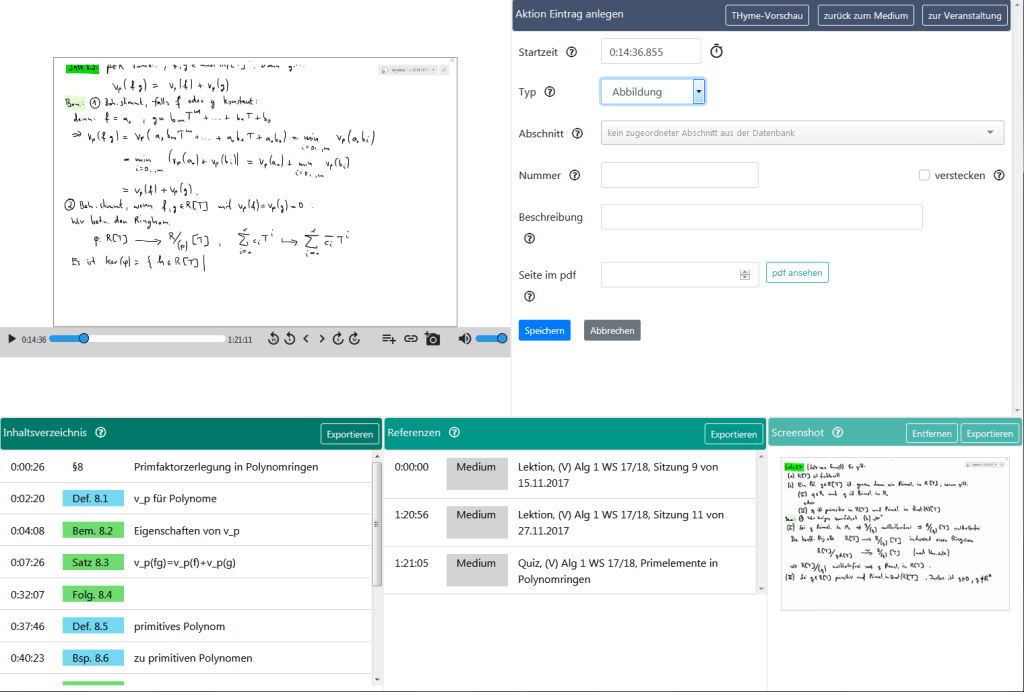Mute the video with the speaker icon
1024x692 pixels.
(x=465, y=339)
